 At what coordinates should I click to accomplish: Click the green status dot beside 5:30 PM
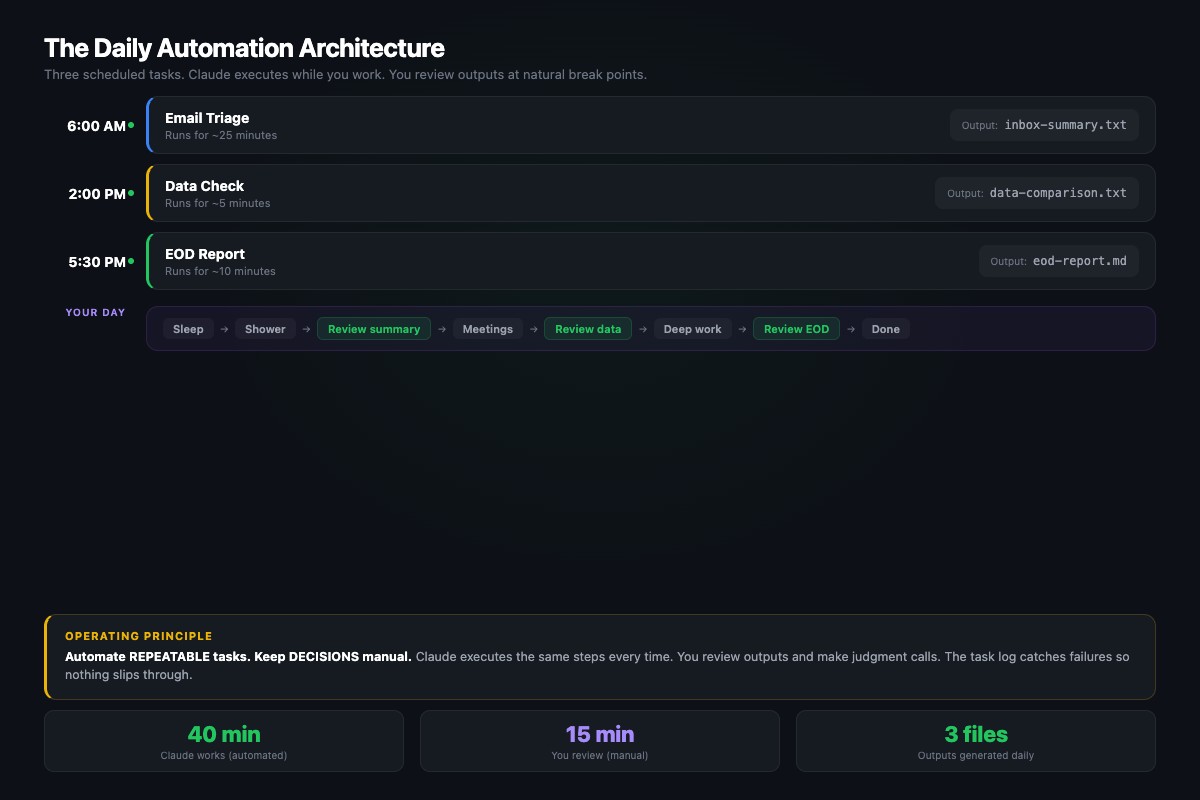coord(131,261)
